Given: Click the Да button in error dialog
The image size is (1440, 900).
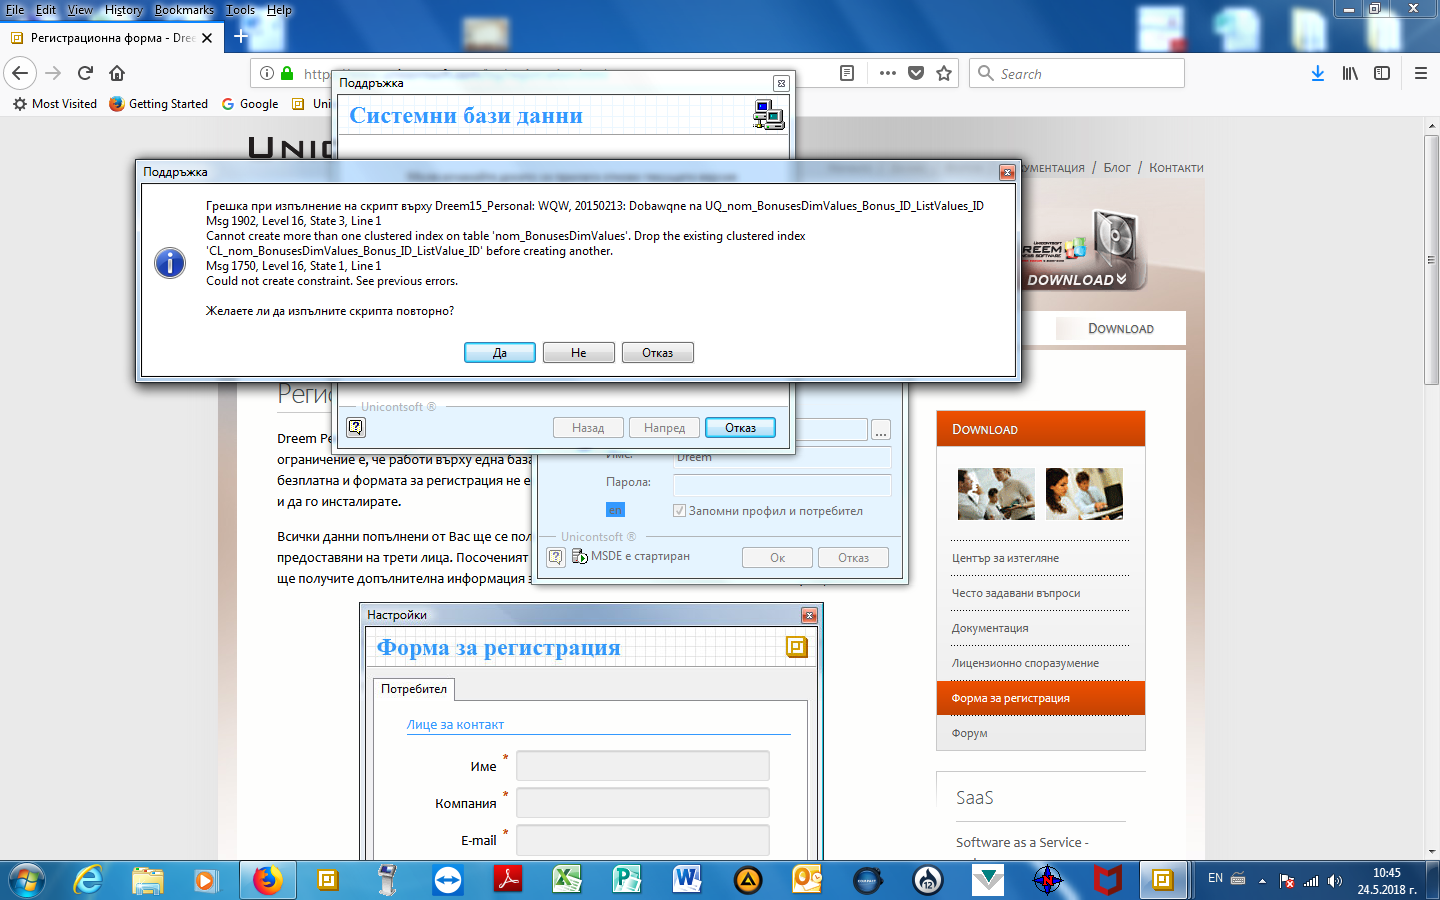Looking at the screenshot, I should click(500, 353).
